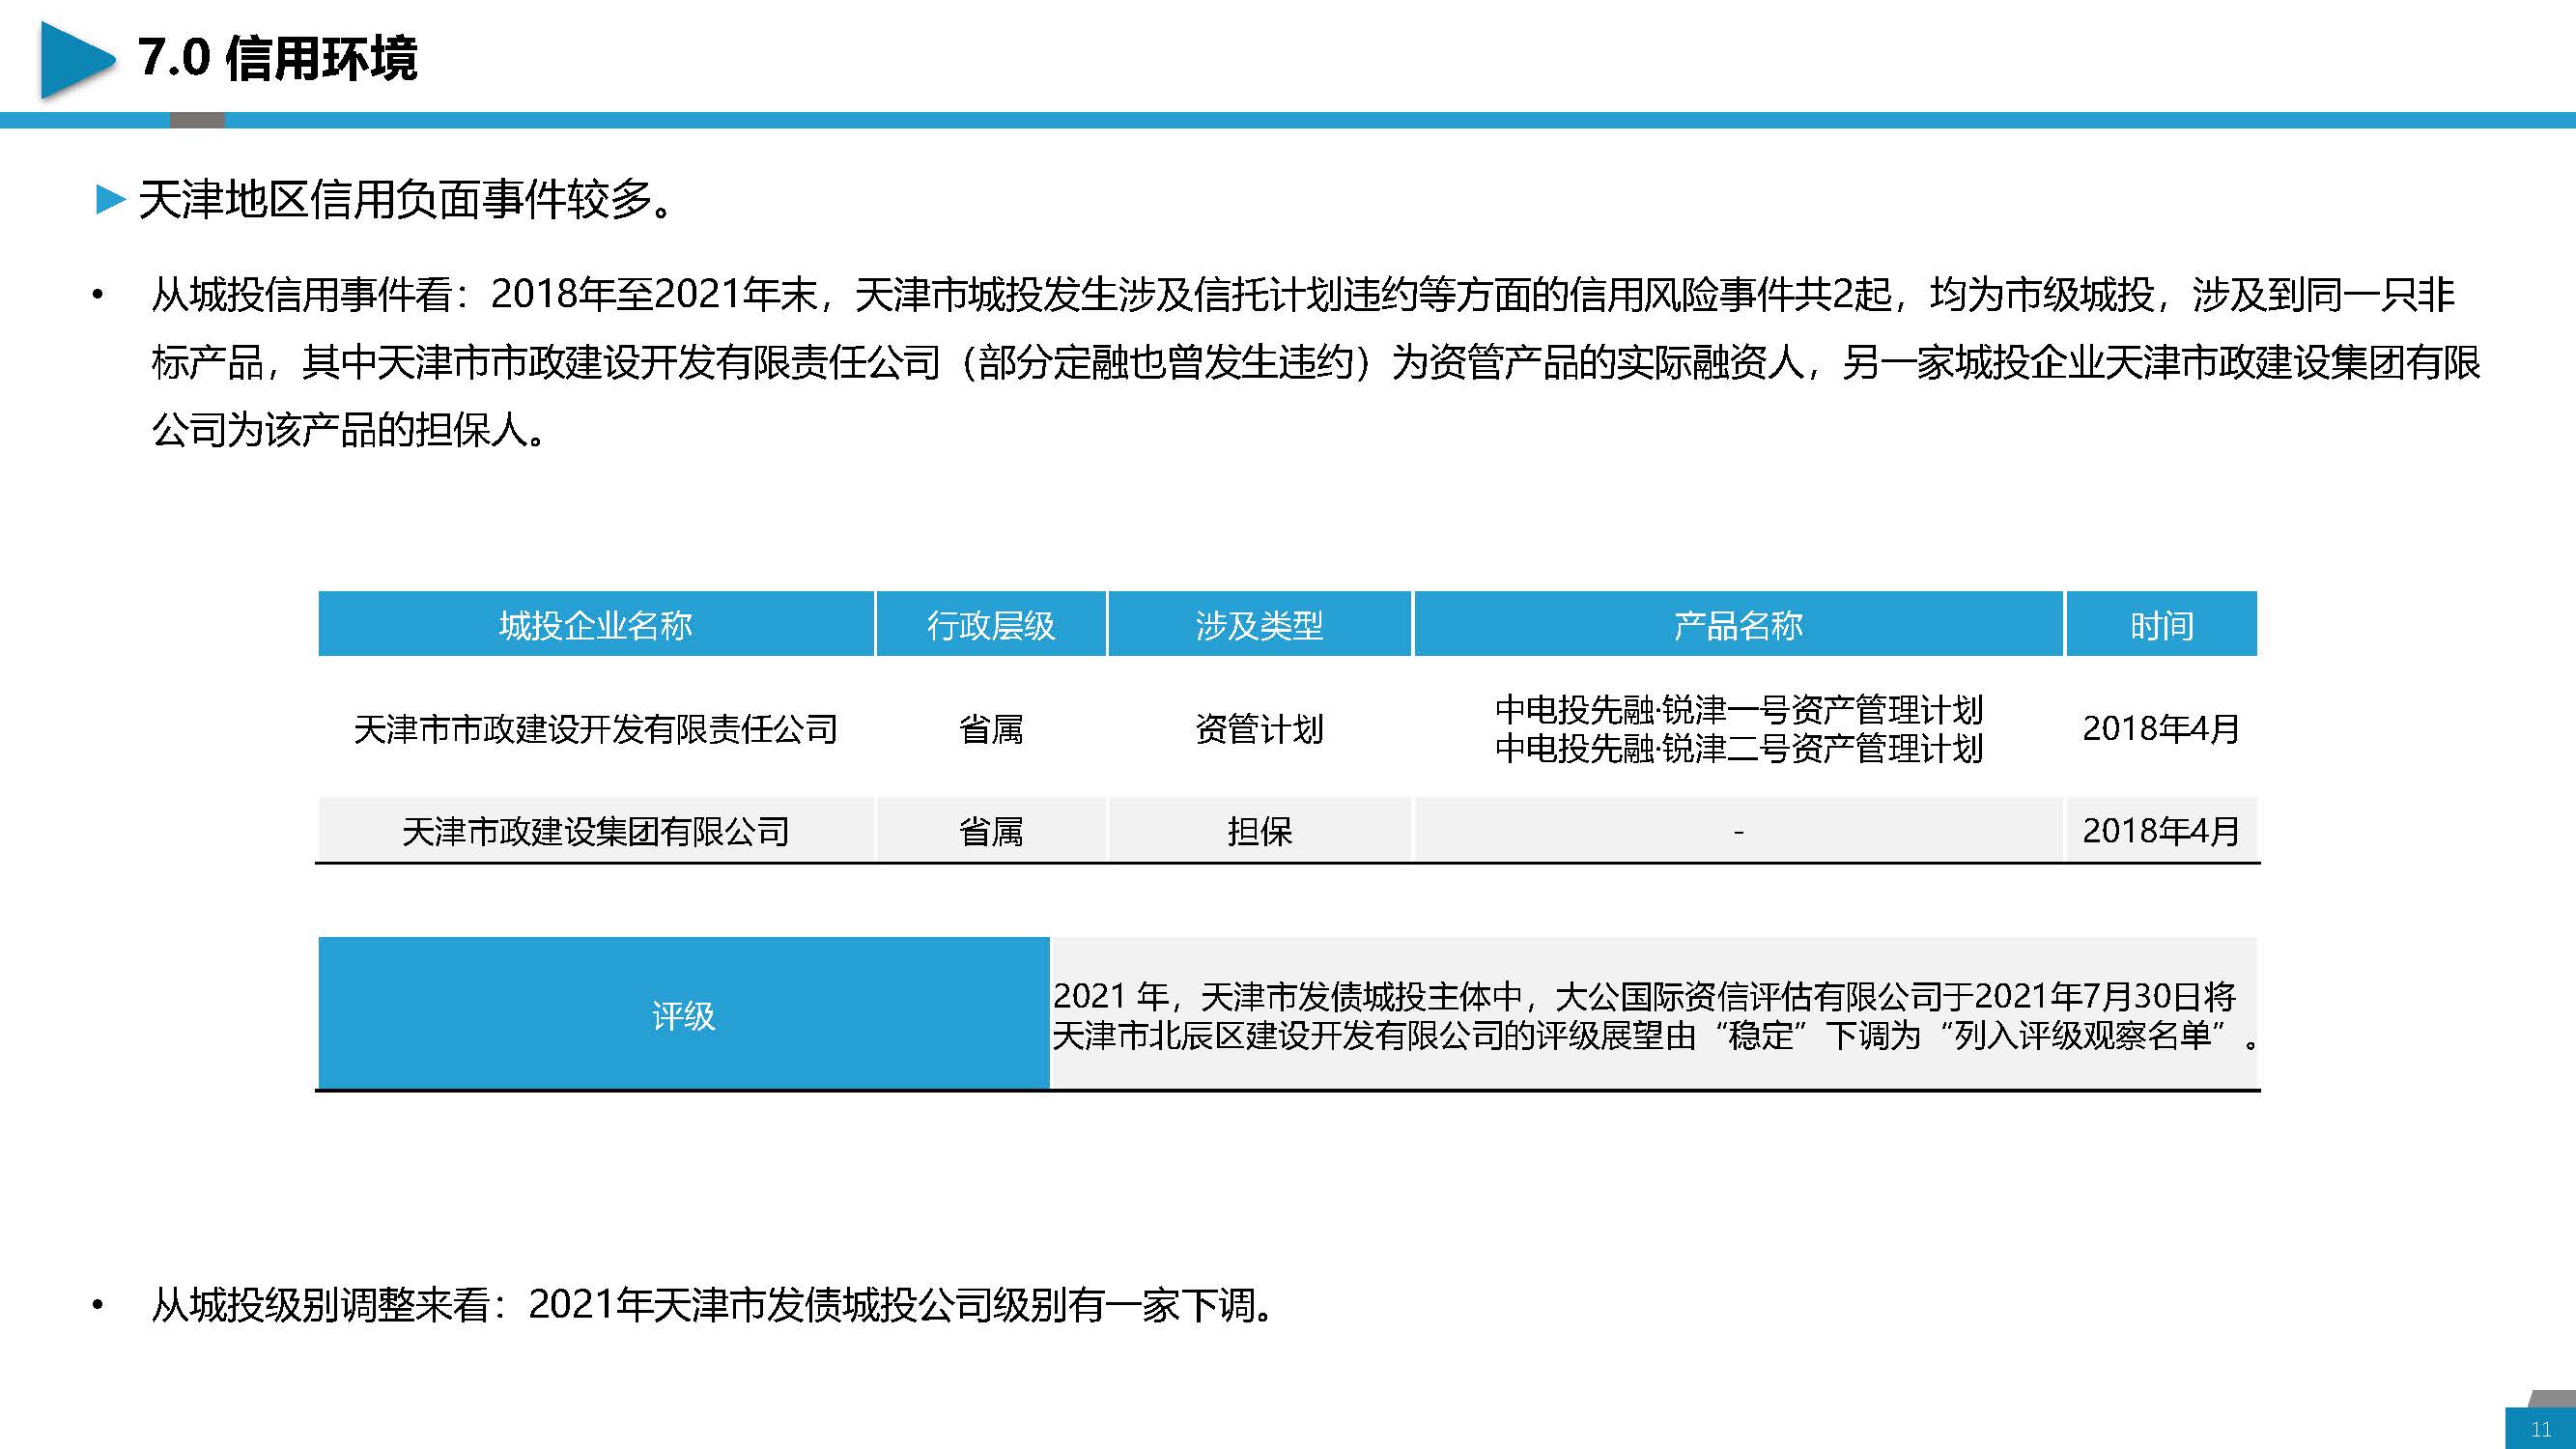Screen dimensions: 2576x1449
Task: Click the table header "涉及类型"
Action: click(x=1260, y=624)
